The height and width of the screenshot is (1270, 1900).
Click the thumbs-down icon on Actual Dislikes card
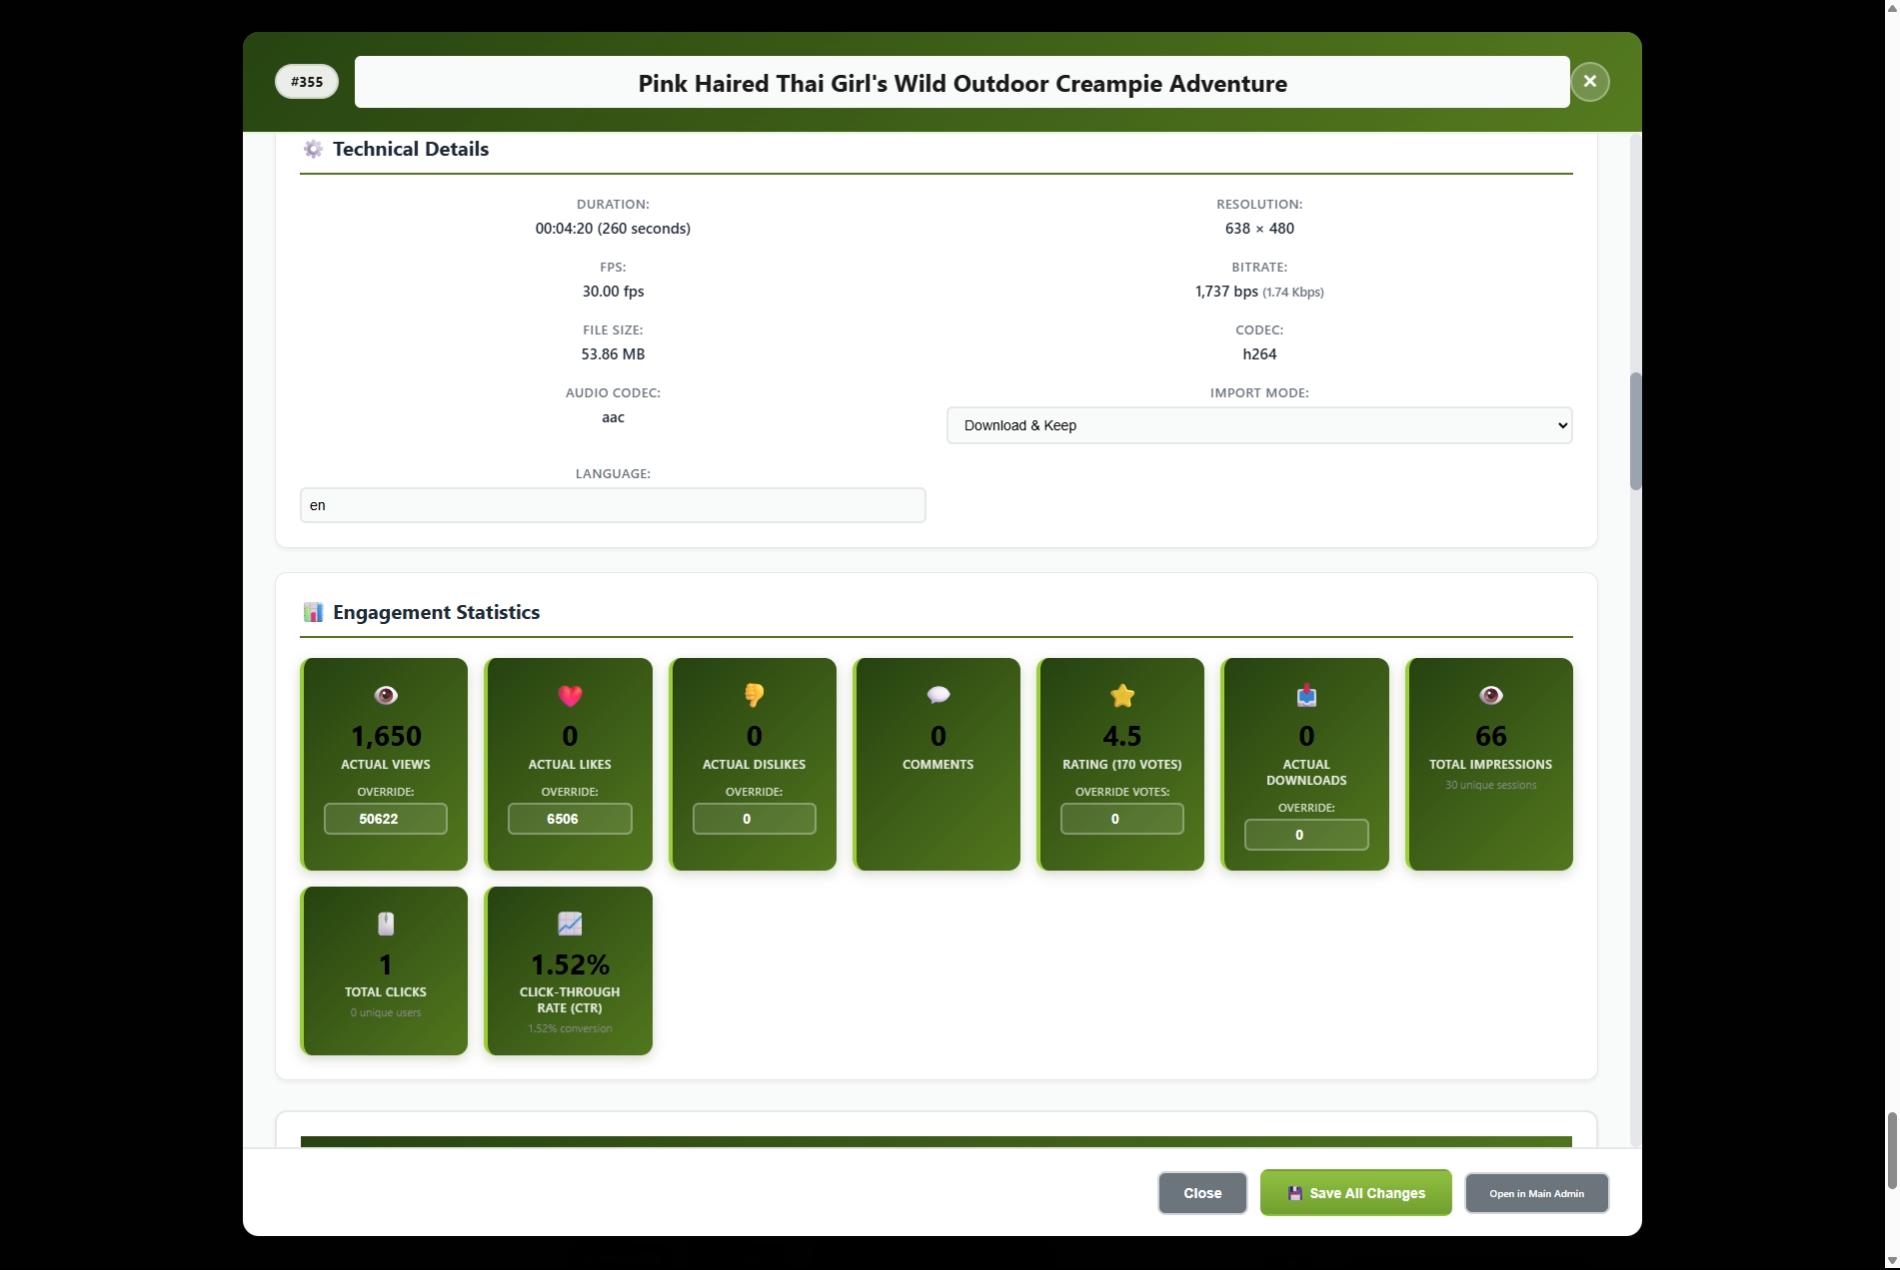coord(752,696)
